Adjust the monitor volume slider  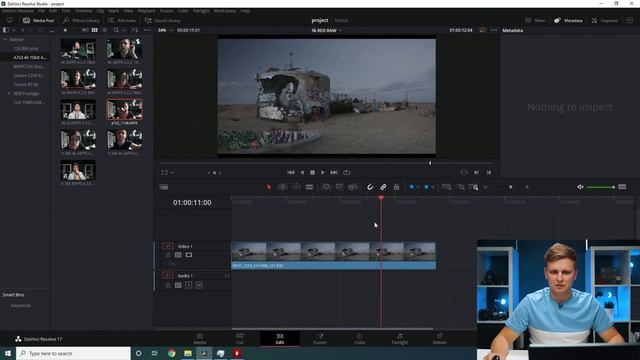coord(601,187)
